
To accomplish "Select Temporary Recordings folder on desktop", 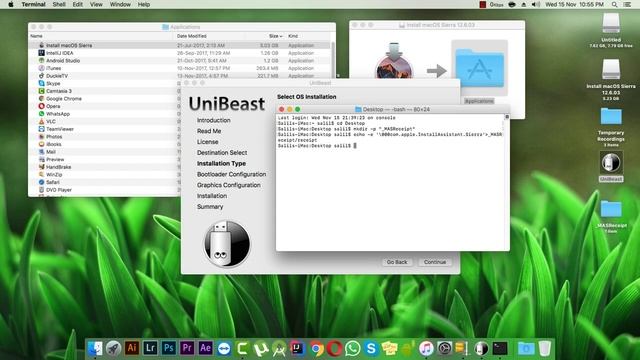I will 611,116.
